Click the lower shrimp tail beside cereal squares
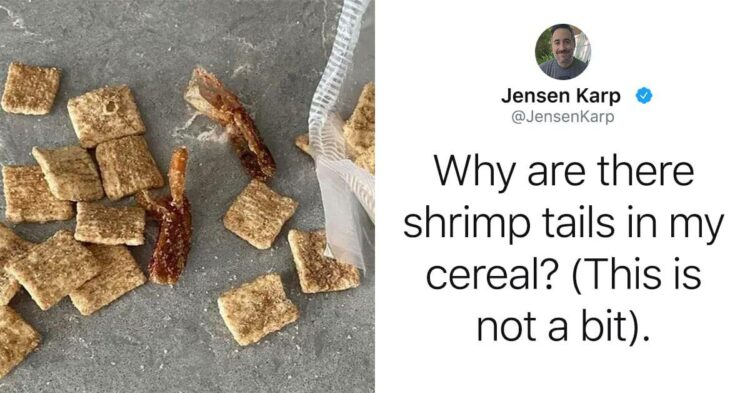The image size is (750, 393). (x=170, y=220)
